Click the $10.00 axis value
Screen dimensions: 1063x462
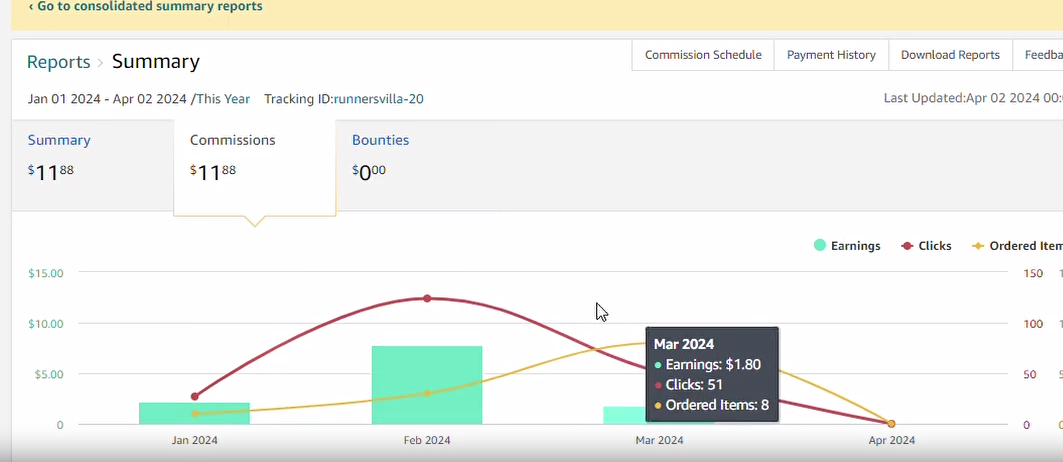46,324
